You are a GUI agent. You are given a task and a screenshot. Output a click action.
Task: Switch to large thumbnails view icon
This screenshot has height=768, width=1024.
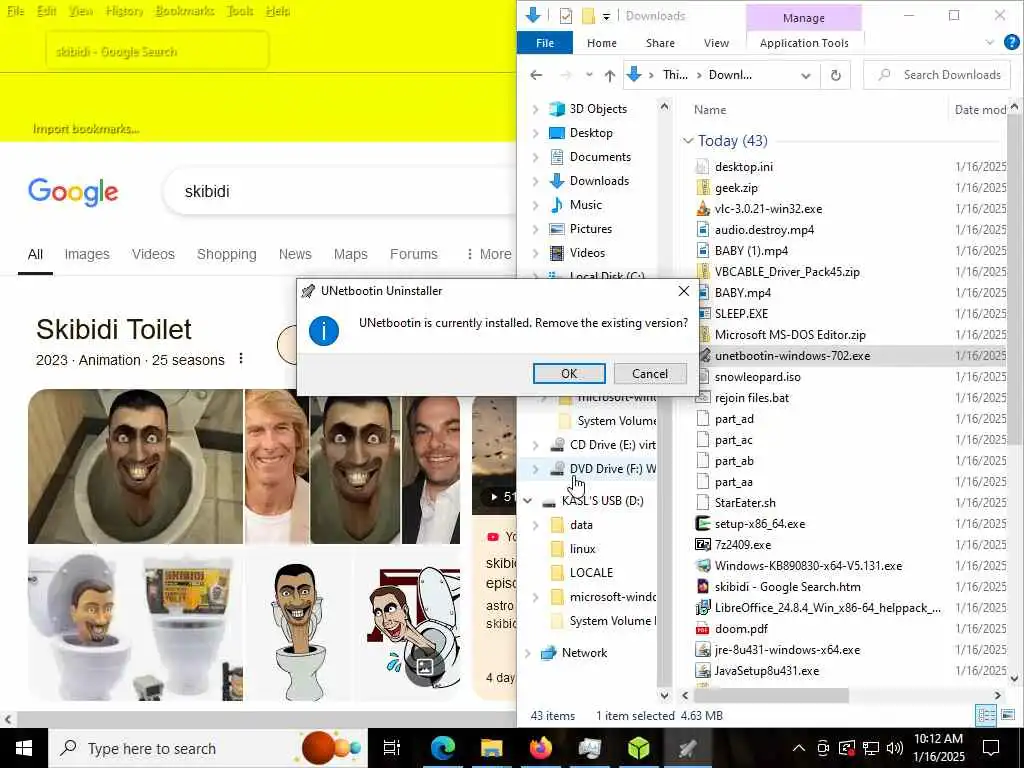(x=1007, y=716)
